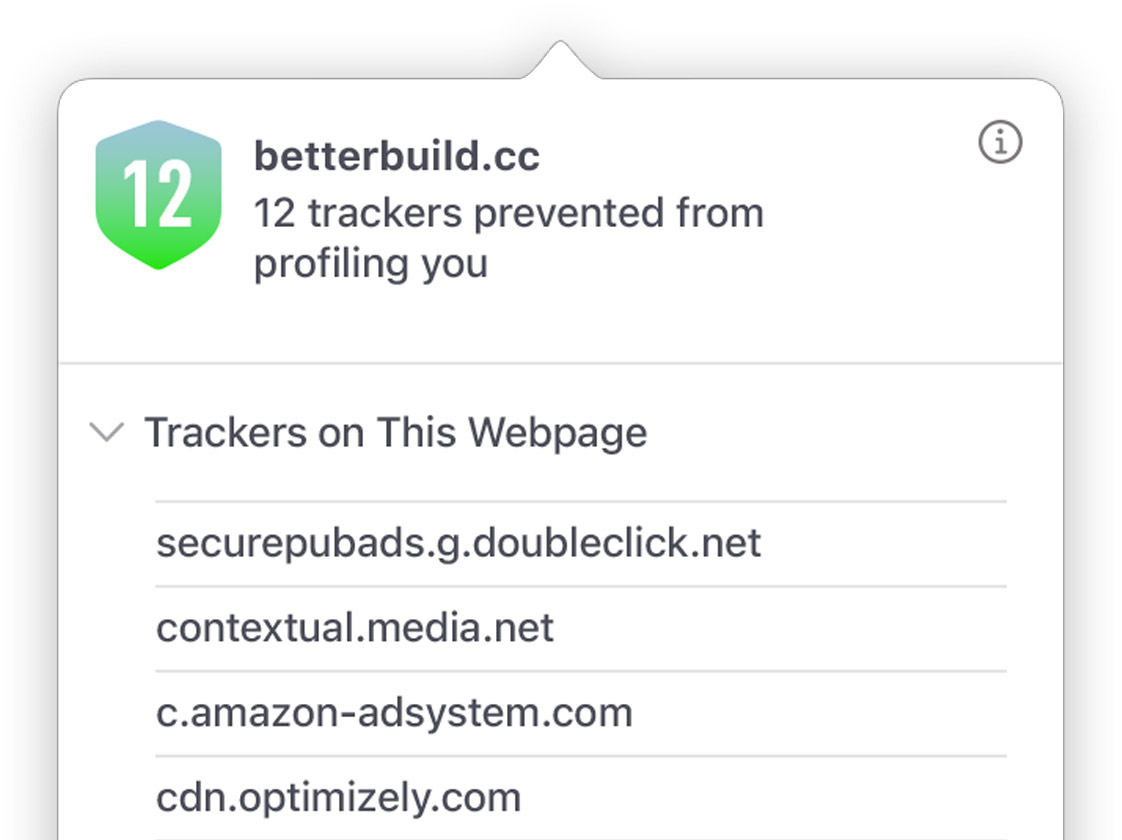Click the popover's pointer arrow at top
The height and width of the screenshot is (840, 1122).
coord(560,60)
